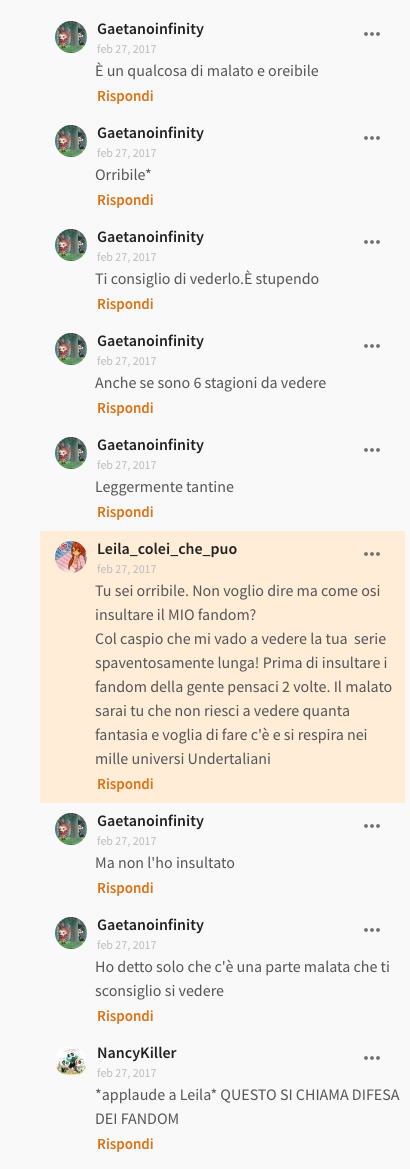Screen dimensions: 410x1169
Task: Open options on 'Ho detto solo che' comment
Action: point(371,930)
